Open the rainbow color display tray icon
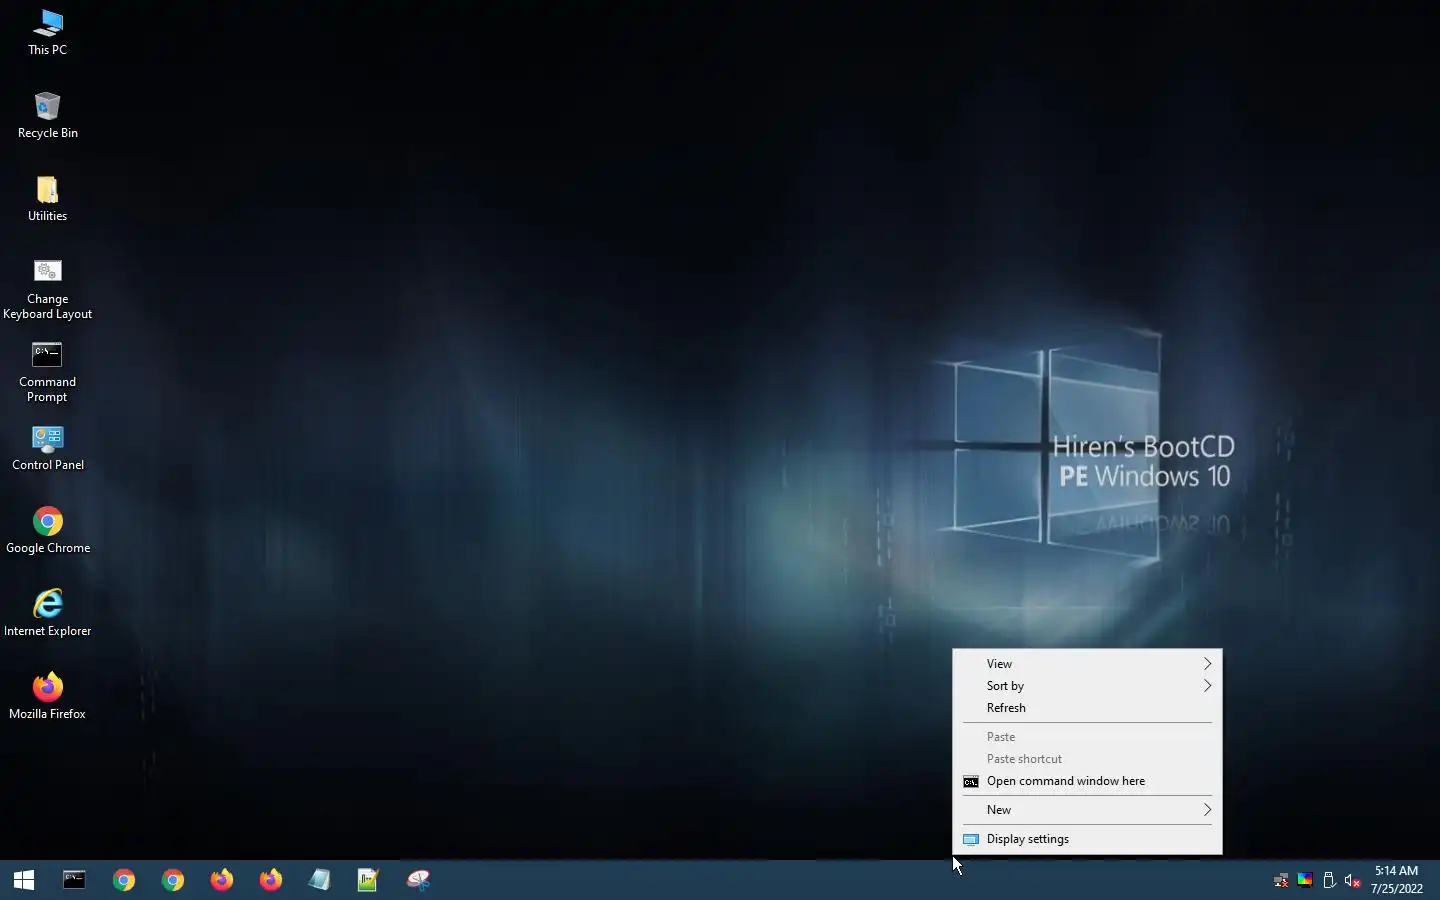This screenshot has width=1440, height=900. click(x=1305, y=881)
